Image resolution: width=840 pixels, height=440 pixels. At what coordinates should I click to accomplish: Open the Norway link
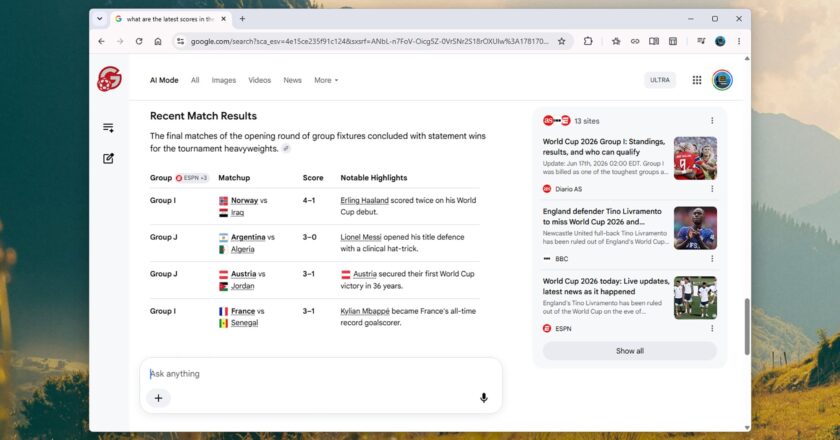(x=244, y=200)
